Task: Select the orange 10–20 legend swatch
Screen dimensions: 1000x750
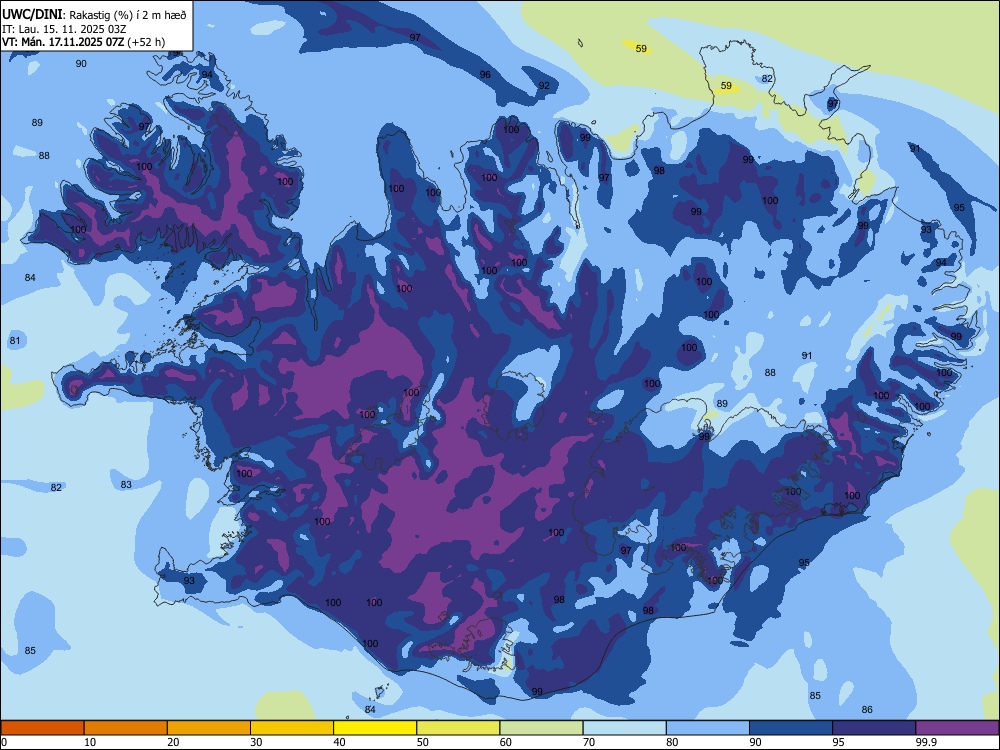Action: (126, 728)
